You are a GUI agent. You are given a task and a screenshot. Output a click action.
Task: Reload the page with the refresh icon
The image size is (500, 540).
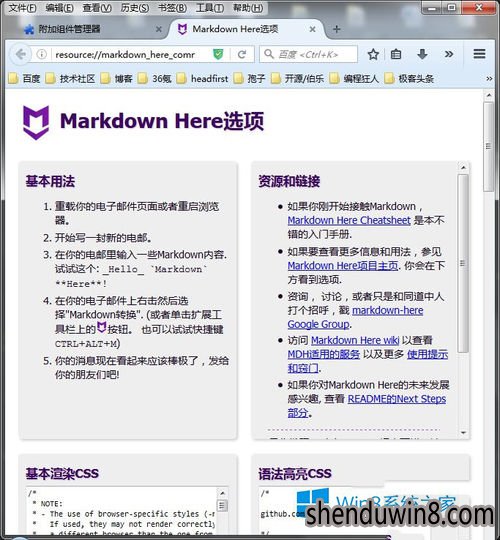coord(242,54)
